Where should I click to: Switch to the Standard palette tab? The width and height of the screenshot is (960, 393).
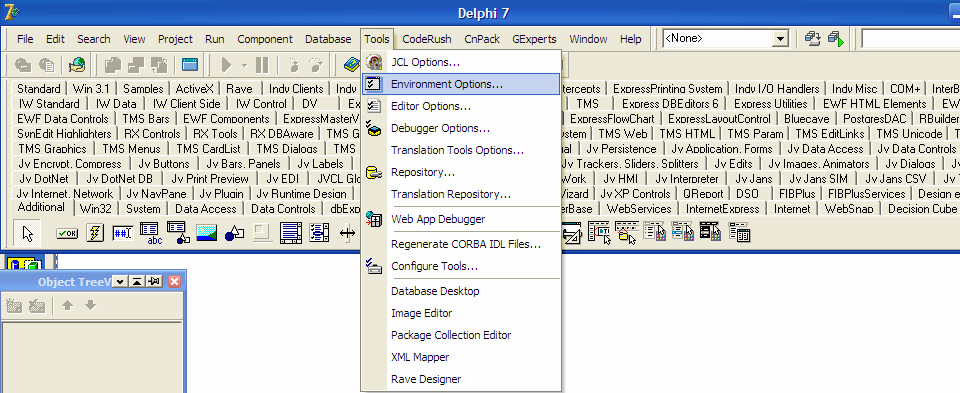[39, 88]
